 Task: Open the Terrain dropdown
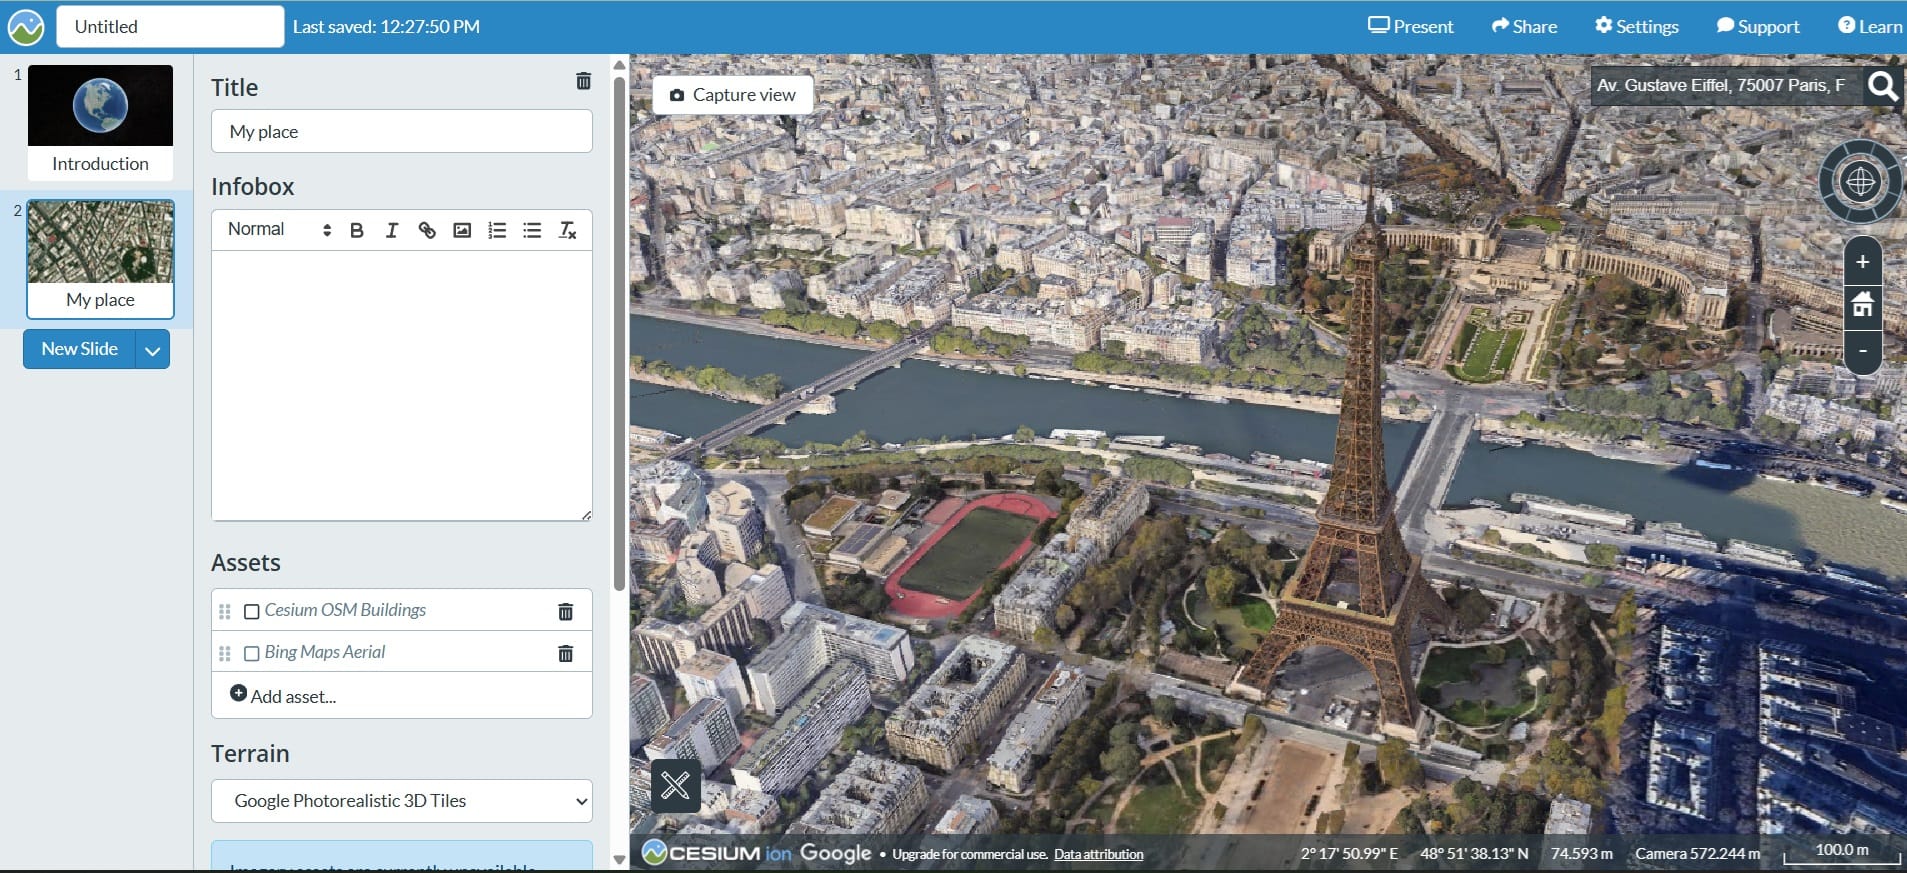pyautogui.click(x=401, y=801)
